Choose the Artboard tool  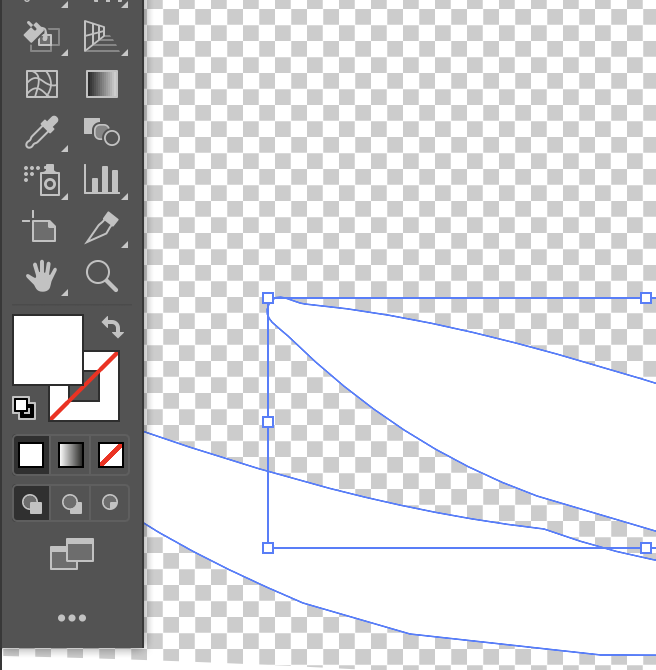point(42,227)
